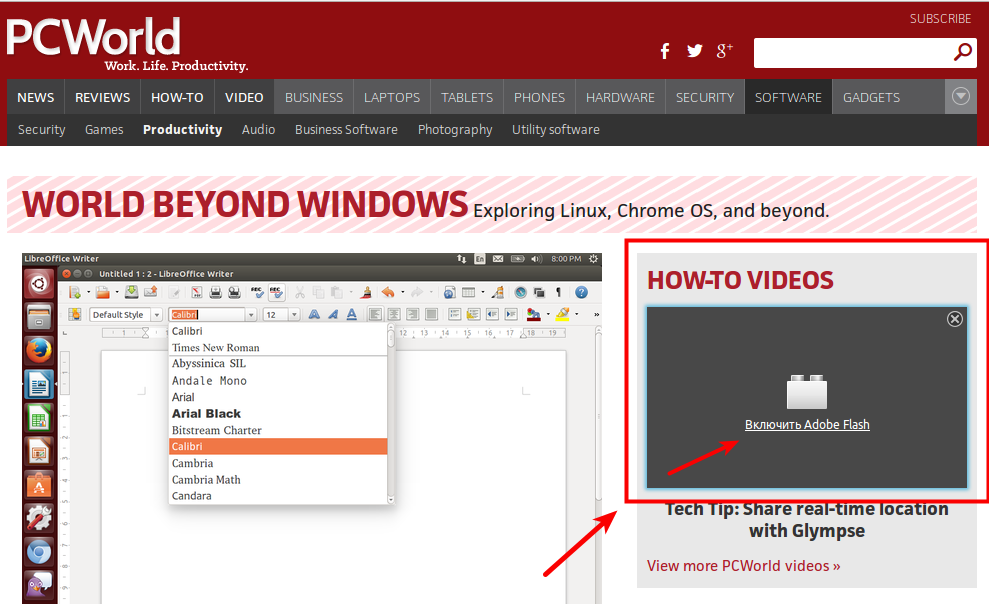Toggle numbered list button

pyautogui.click(x=454, y=314)
